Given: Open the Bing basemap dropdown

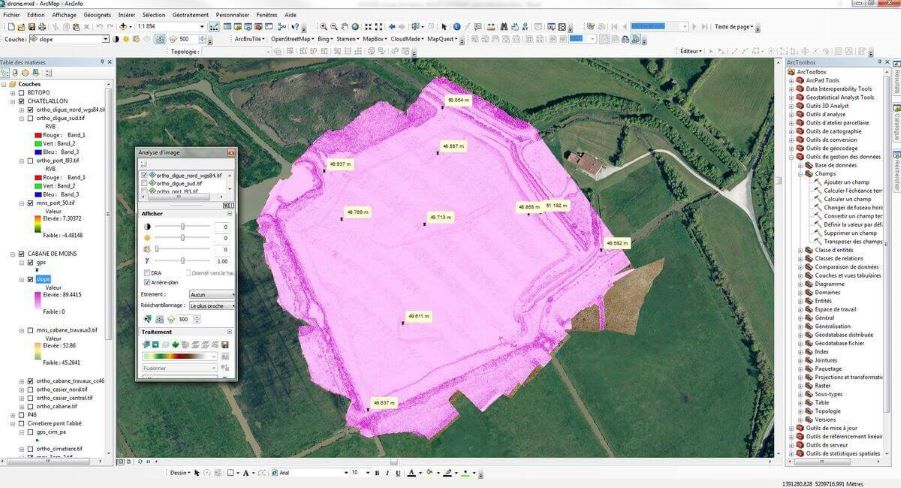Looking at the screenshot, I should 325,39.
